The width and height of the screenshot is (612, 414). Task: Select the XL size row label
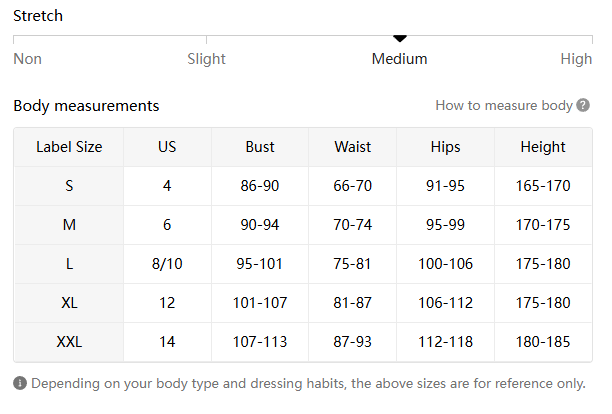point(69,303)
